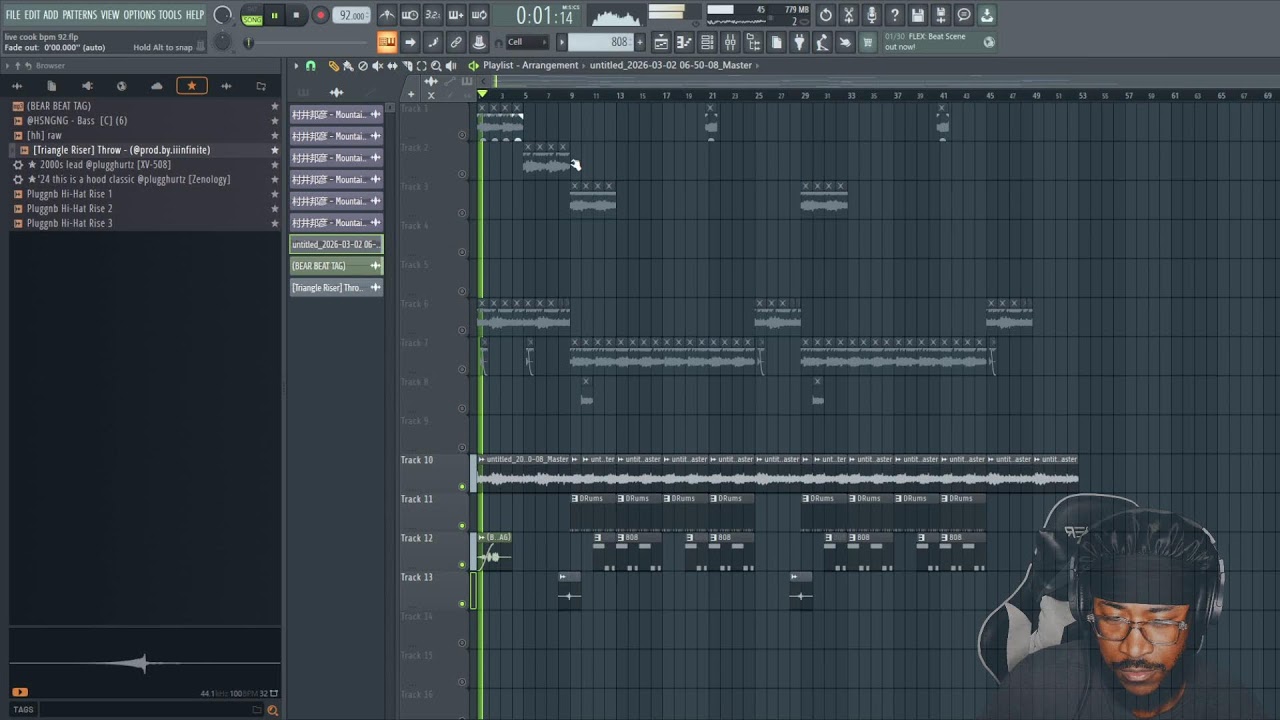1280x720 pixels.
Task: Open the FILE menu
Action: point(13,15)
